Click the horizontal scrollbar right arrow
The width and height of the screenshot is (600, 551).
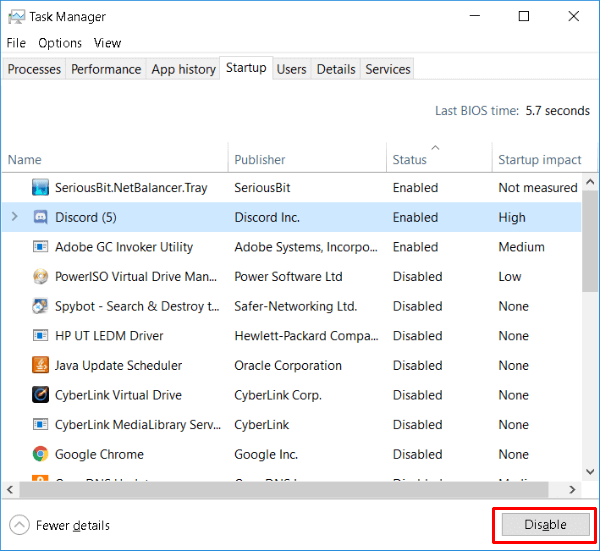click(572, 489)
